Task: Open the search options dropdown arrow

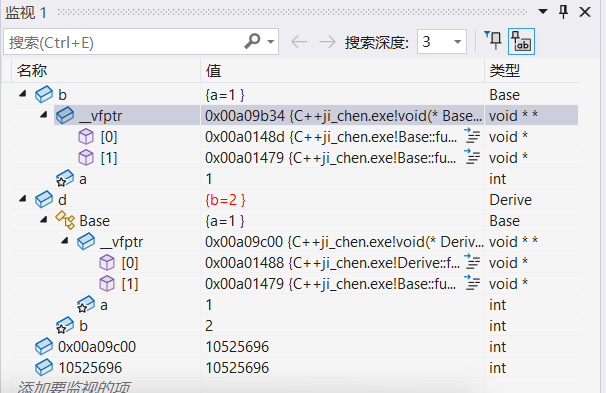Action: (x=271, y=42)
